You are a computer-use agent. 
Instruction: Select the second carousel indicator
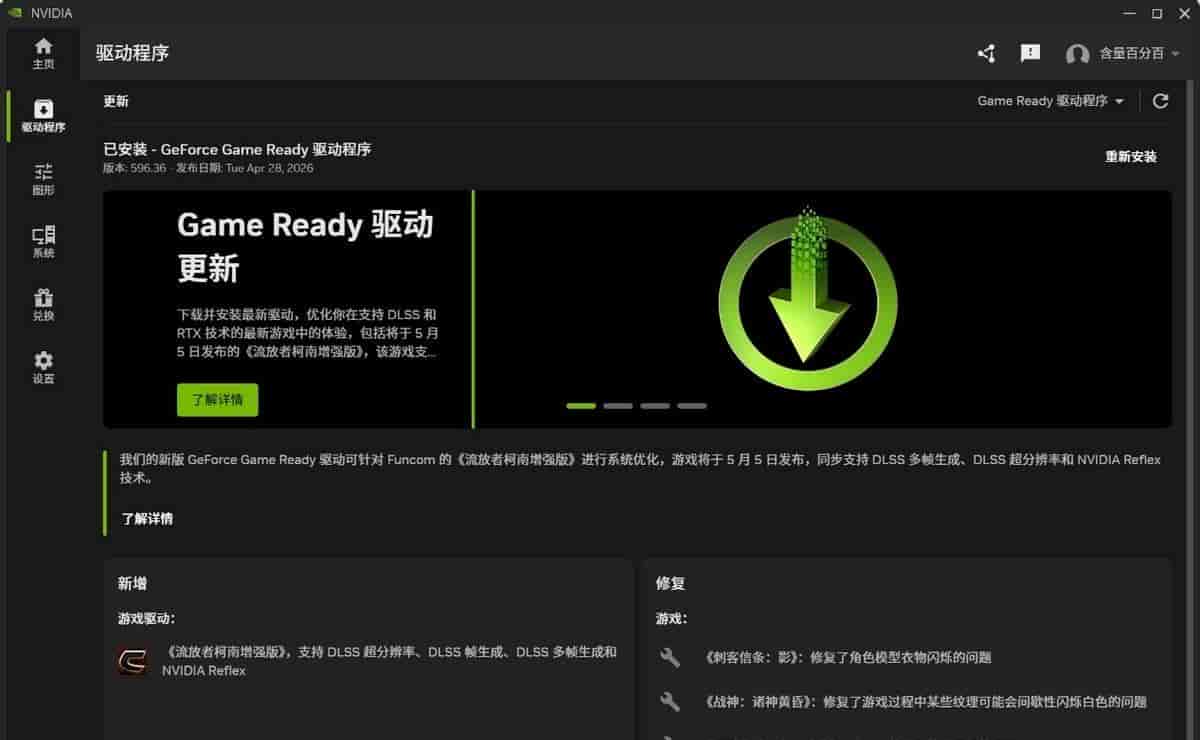pos(618,406)
